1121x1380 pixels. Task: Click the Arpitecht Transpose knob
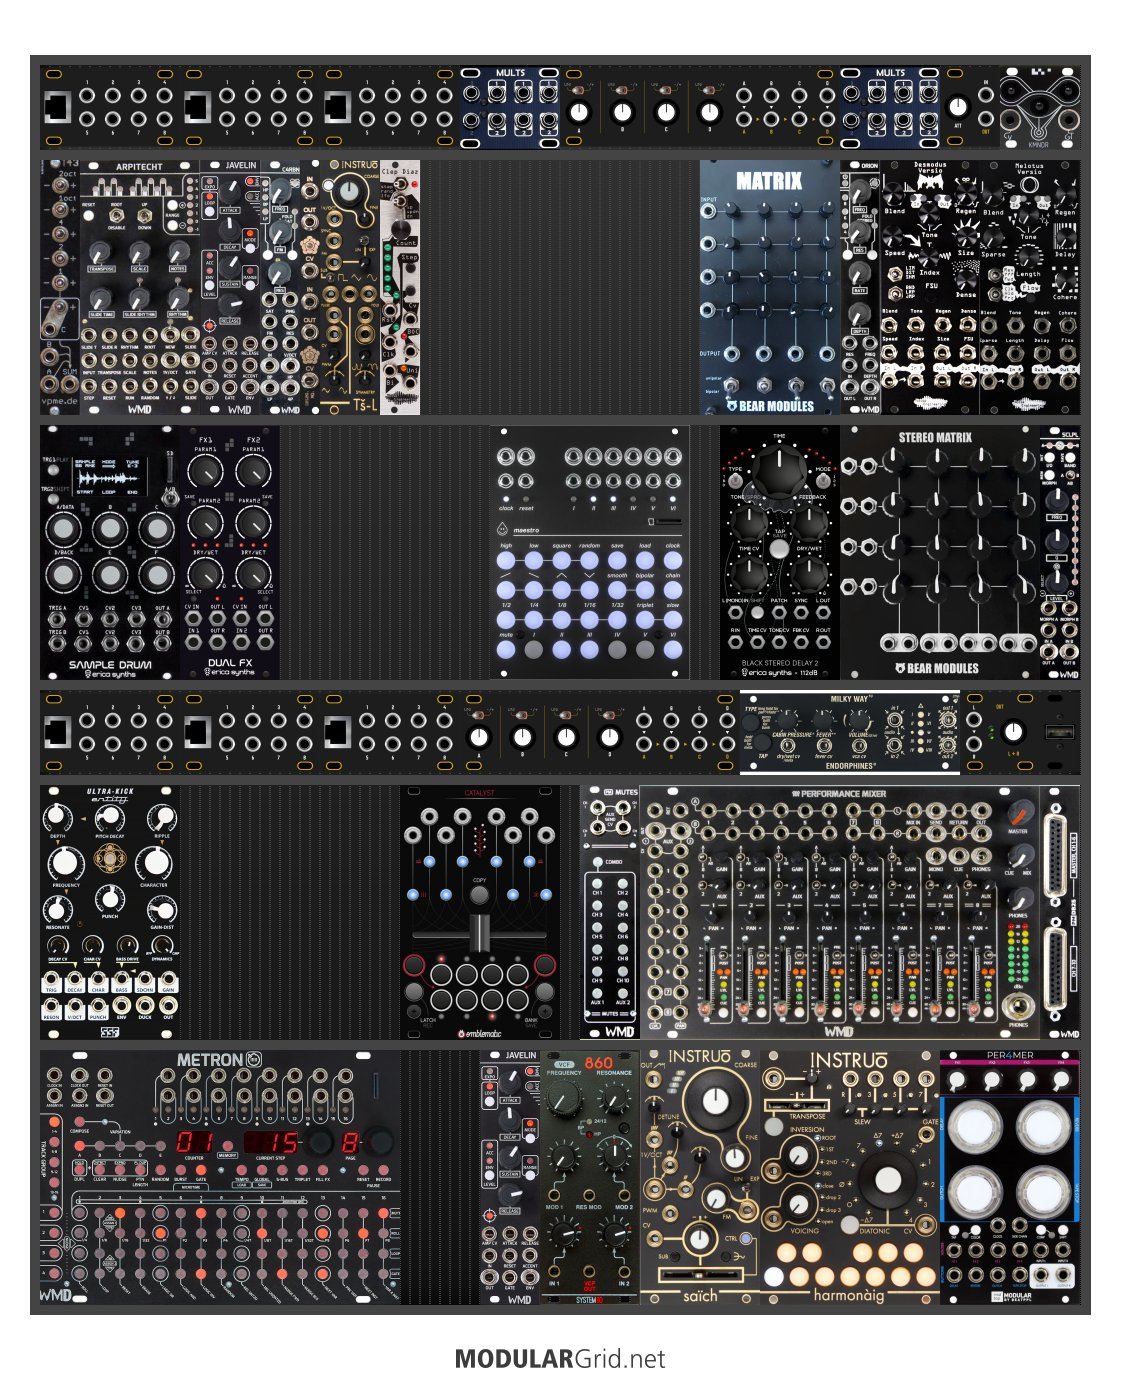click(x=101, y=252)
